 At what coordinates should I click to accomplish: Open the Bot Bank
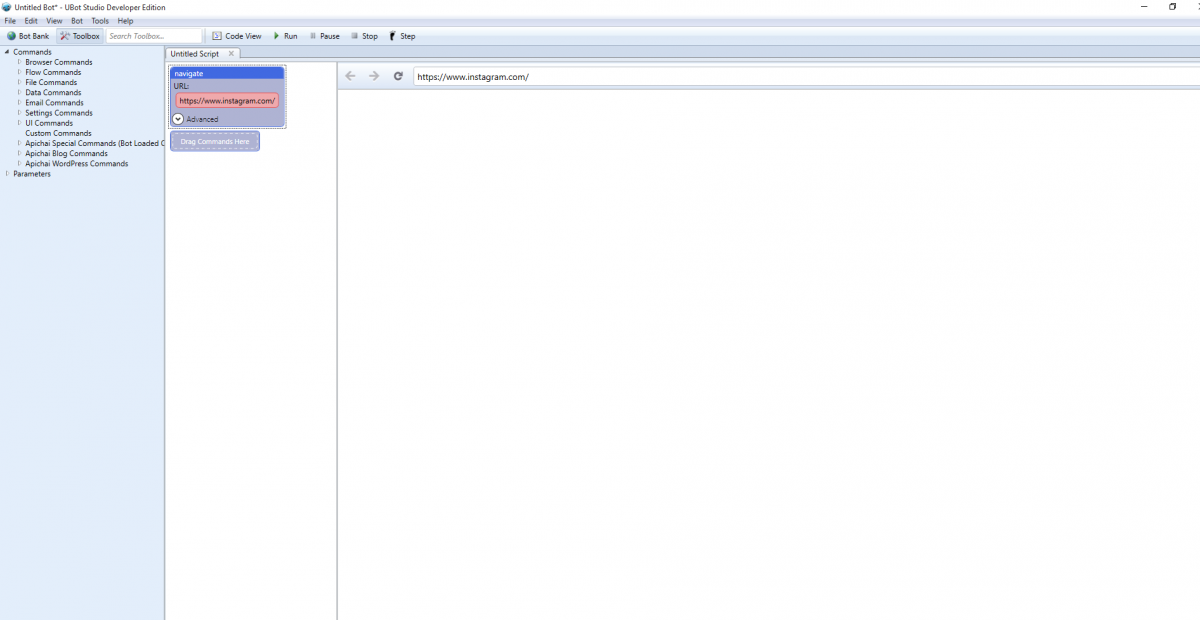pos(27,36)
